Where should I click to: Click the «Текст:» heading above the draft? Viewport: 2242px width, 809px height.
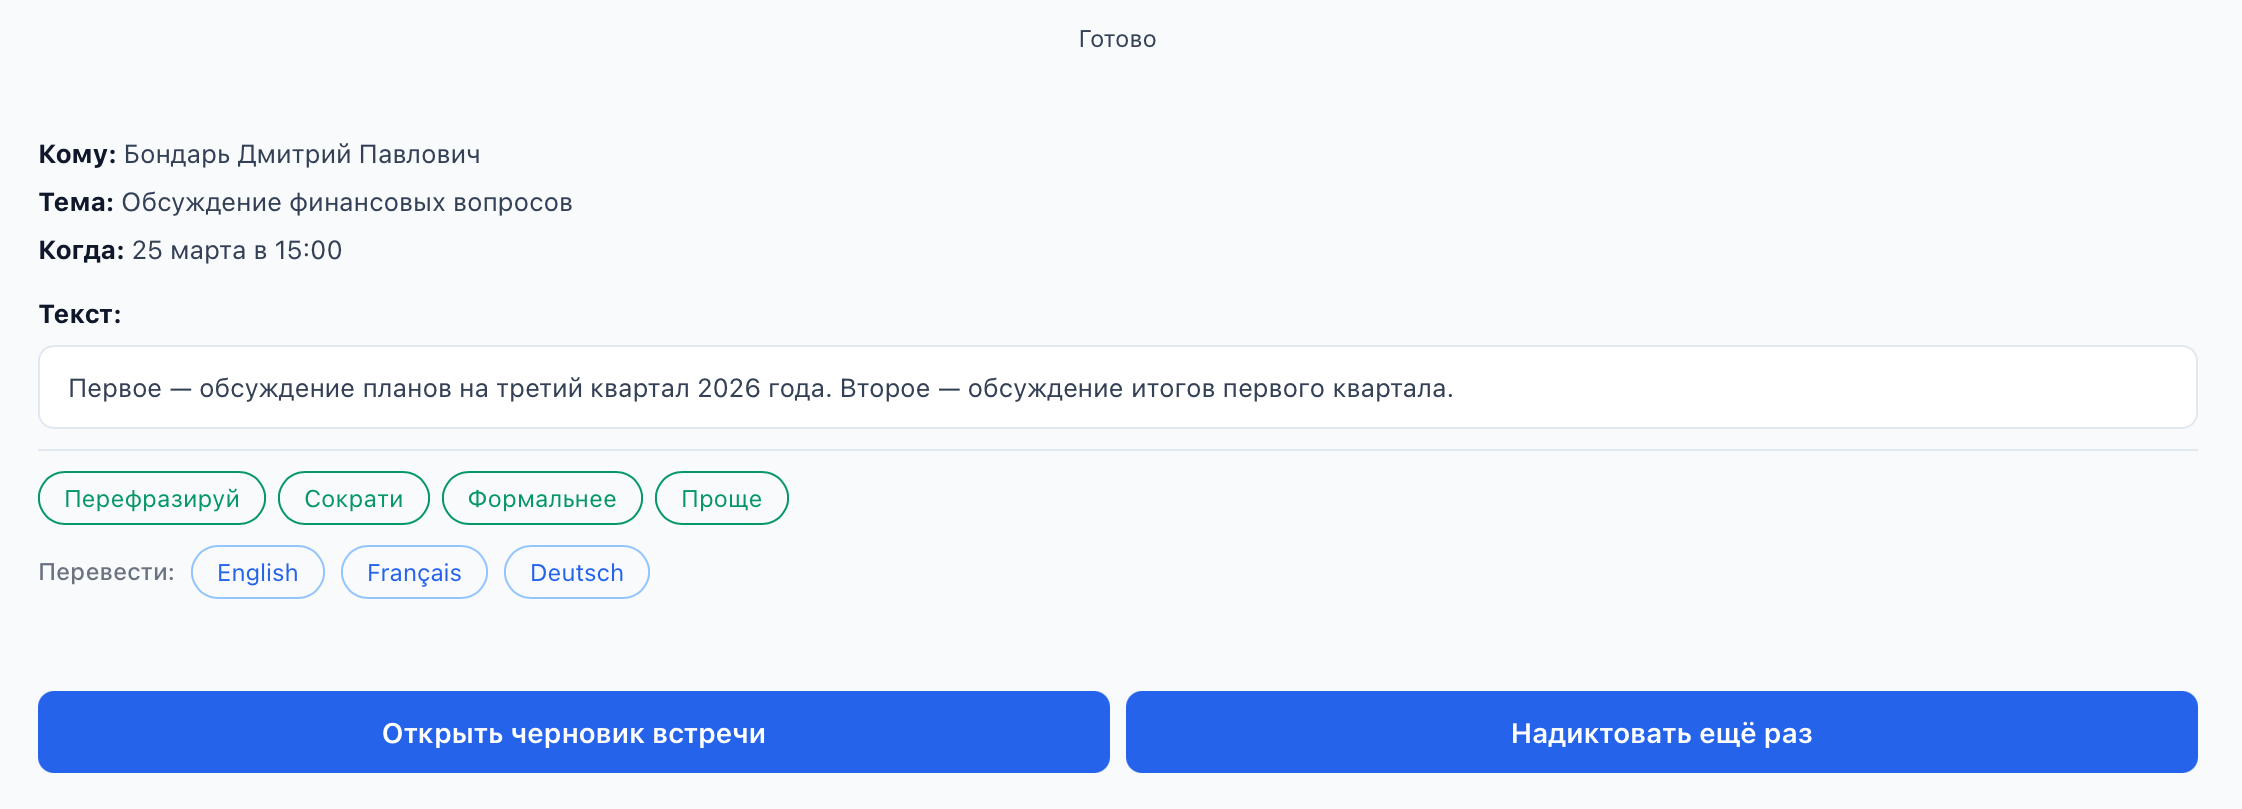(79, 313)
